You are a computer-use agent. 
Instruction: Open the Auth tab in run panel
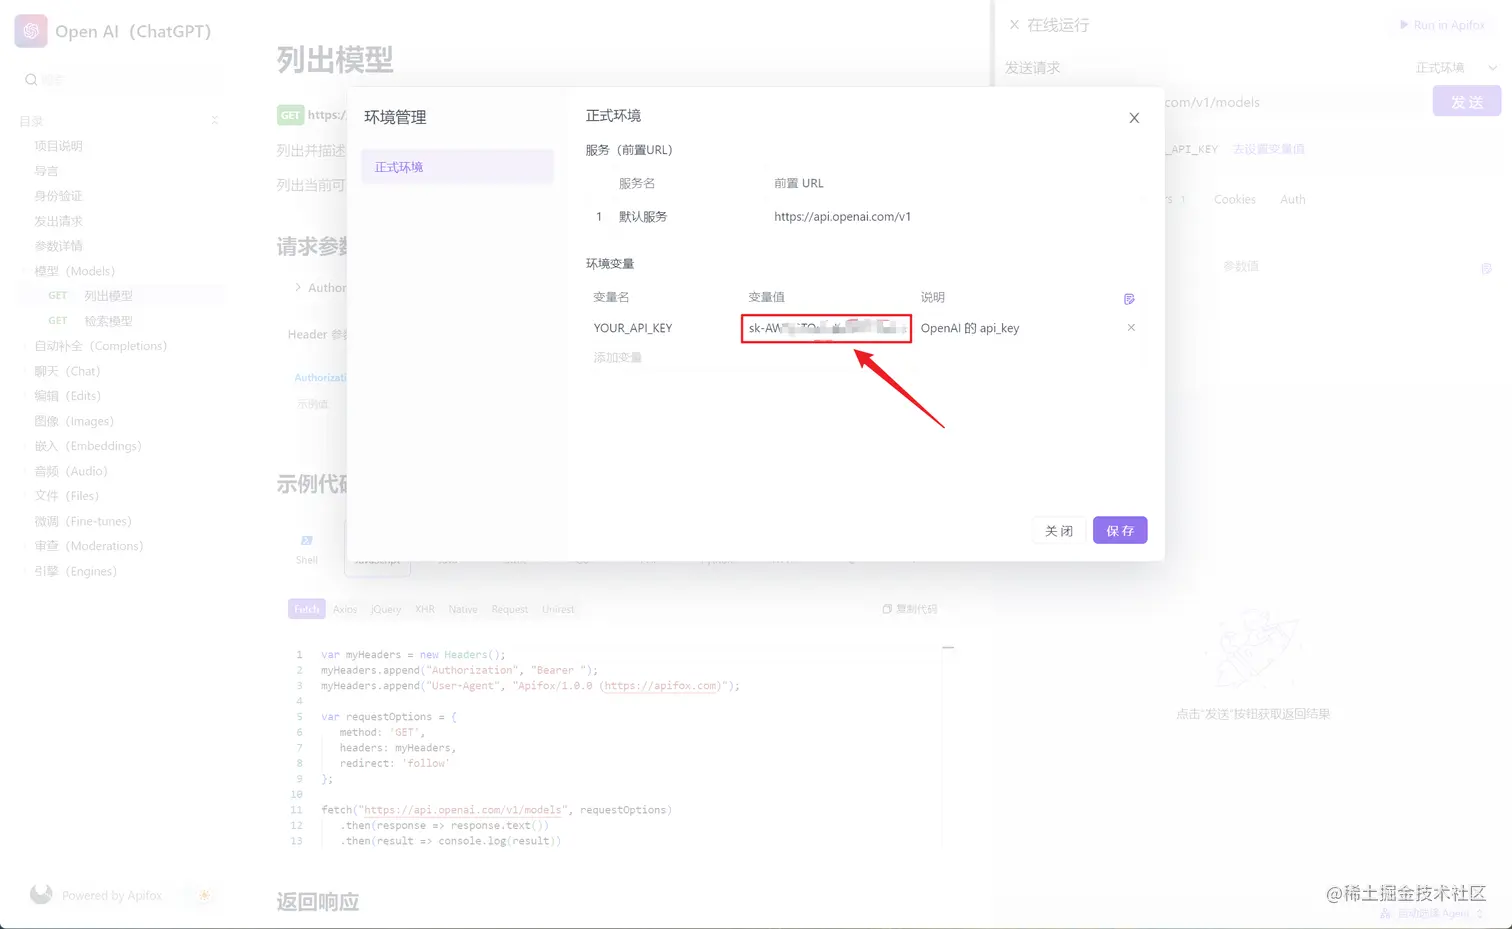pyautogui.click(x=1293, y=200)
